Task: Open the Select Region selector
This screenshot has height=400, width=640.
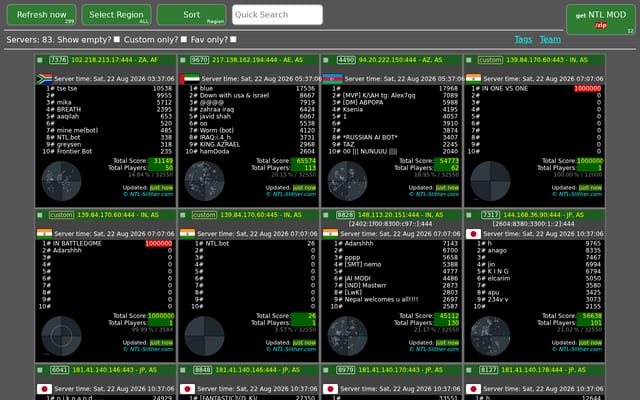Action: click(116, 15)
